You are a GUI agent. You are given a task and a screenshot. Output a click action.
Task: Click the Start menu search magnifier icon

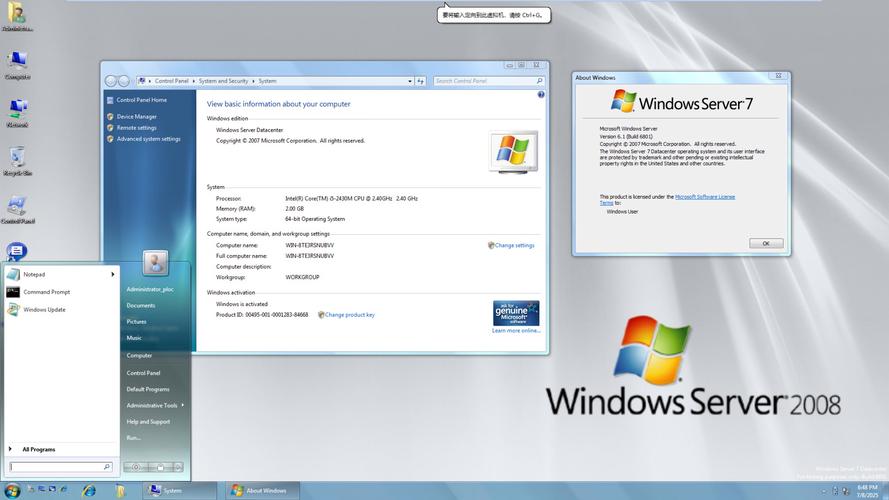click(107, 467)
